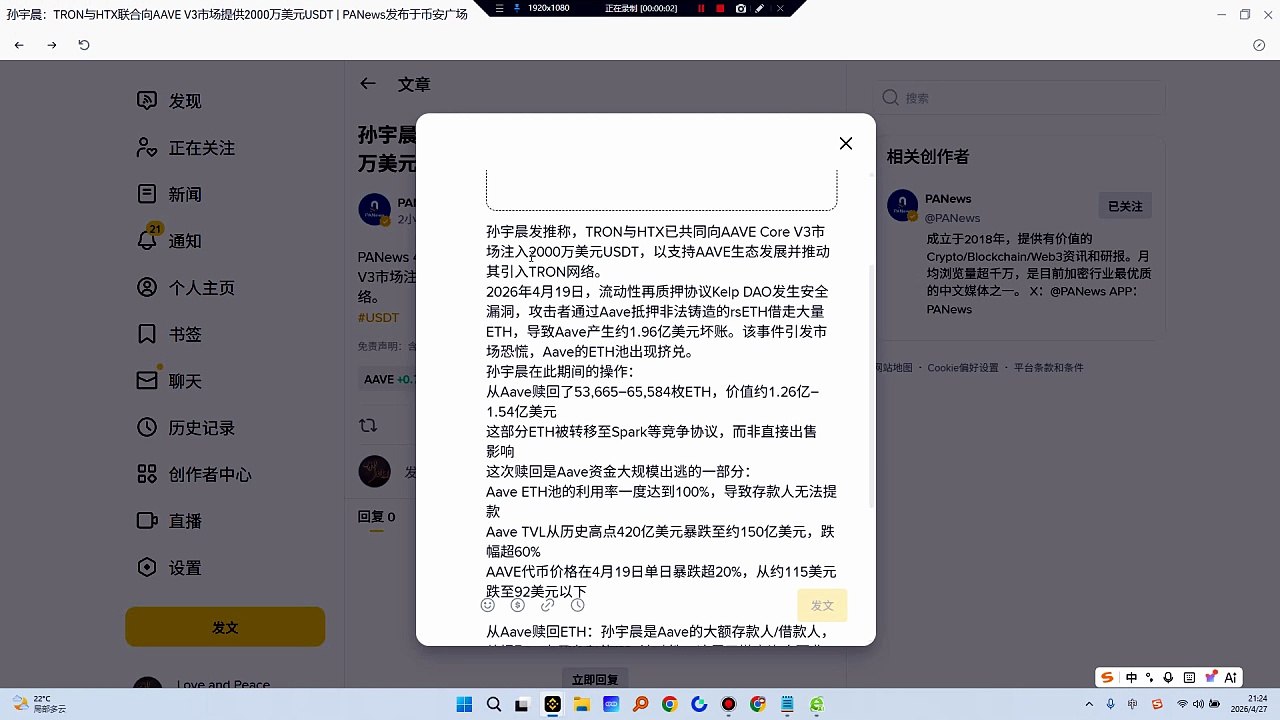Click the 书签 bookmark icon

pyautogui.click(x=147, y=334)
